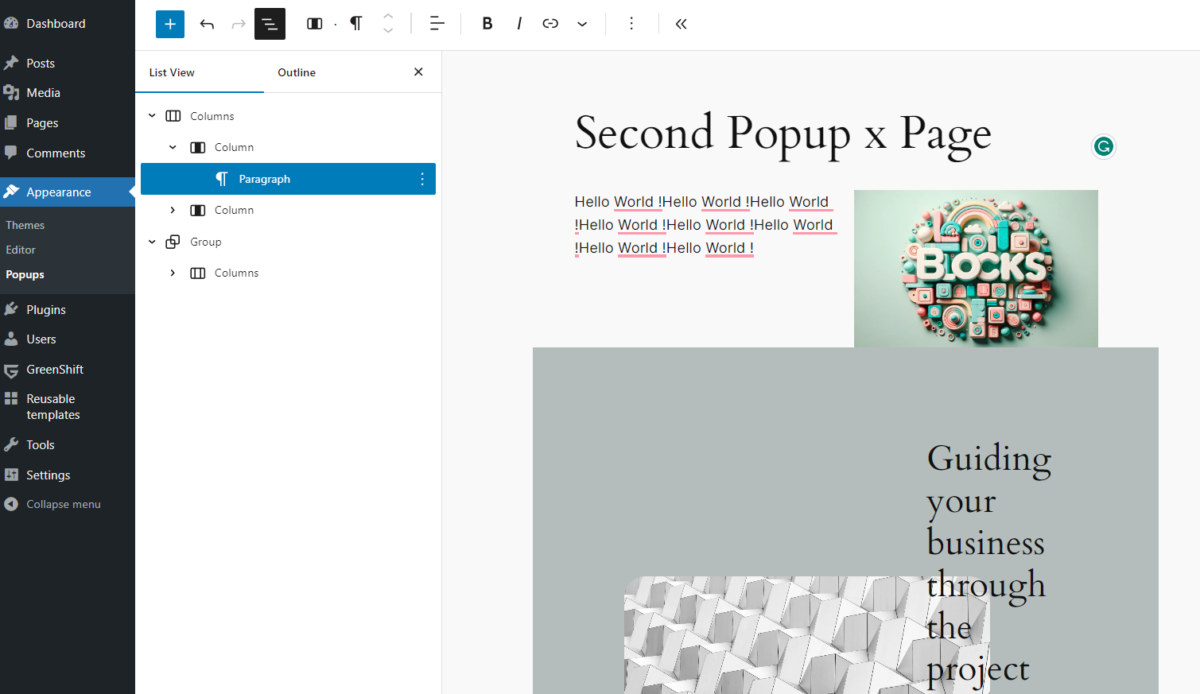Select the Blocks image in the editor
Screen dimensions: 1200x694
(x=975, y=268)
